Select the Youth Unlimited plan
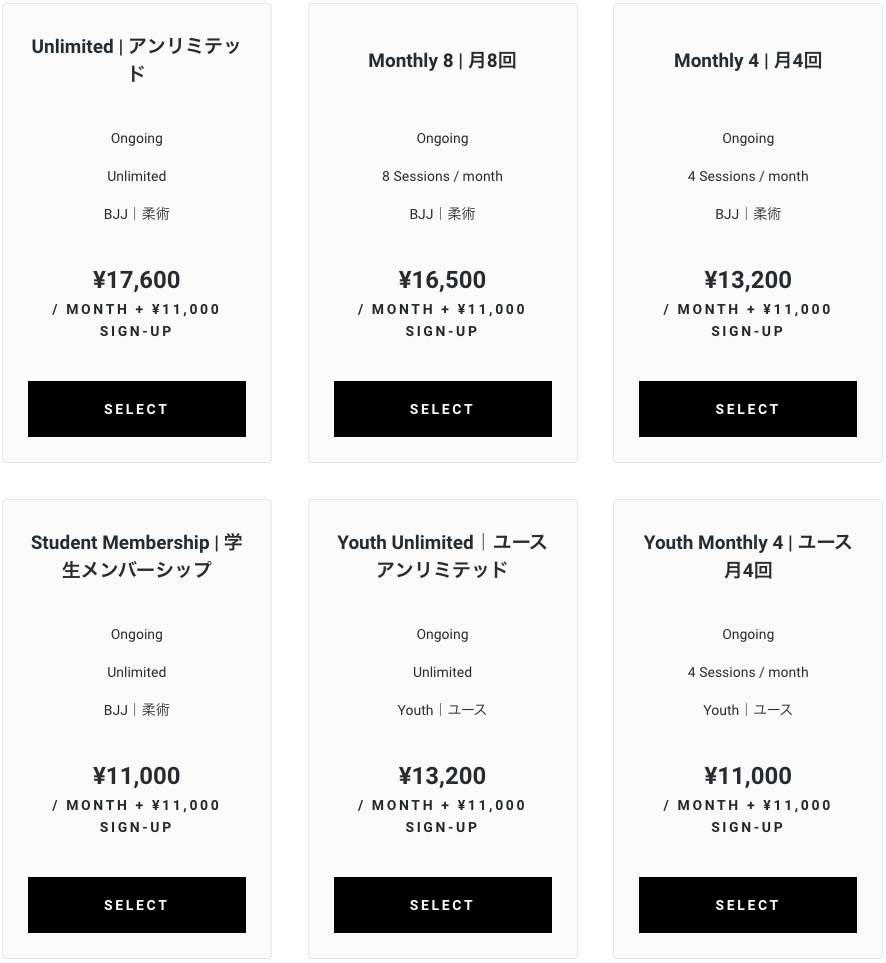 tap(442, 905)
